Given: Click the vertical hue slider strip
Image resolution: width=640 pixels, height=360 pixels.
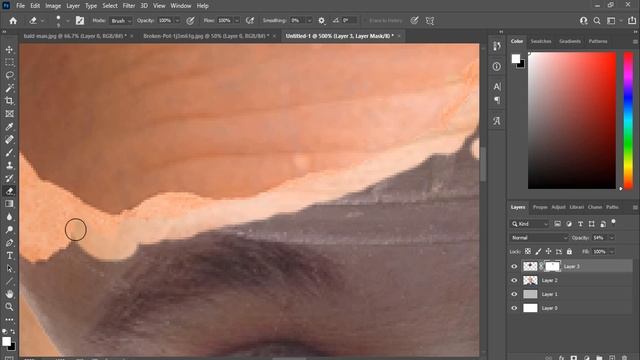Looking at the screenshot, I should coord(628,120).
